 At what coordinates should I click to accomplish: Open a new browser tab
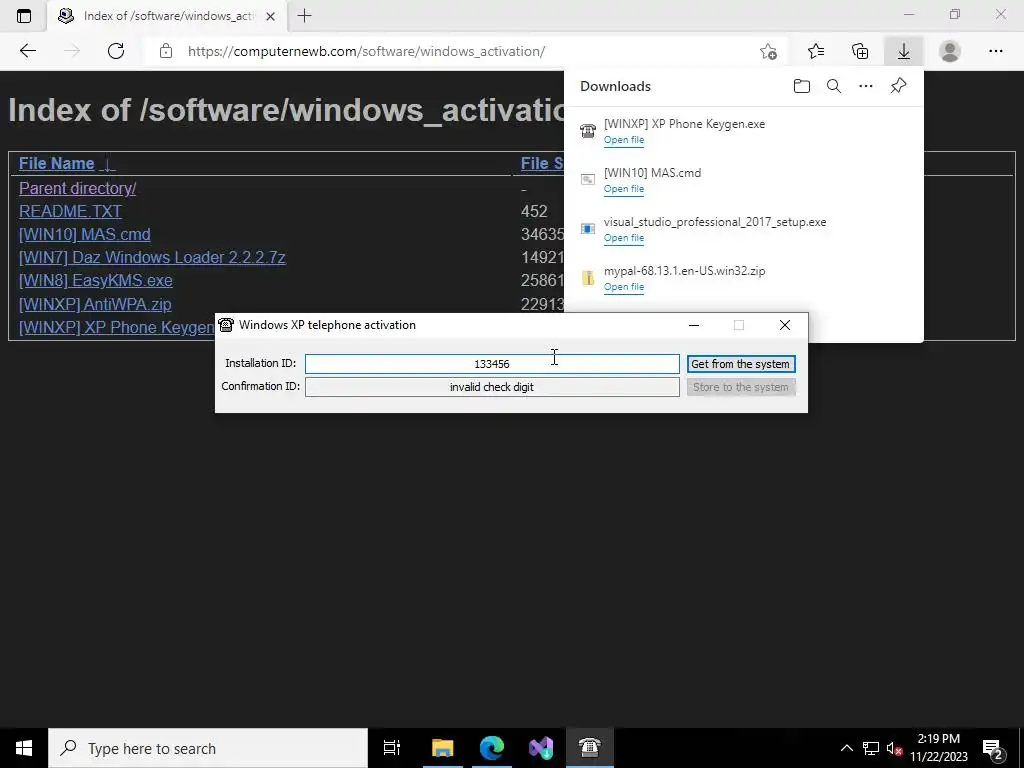(304, 16)
